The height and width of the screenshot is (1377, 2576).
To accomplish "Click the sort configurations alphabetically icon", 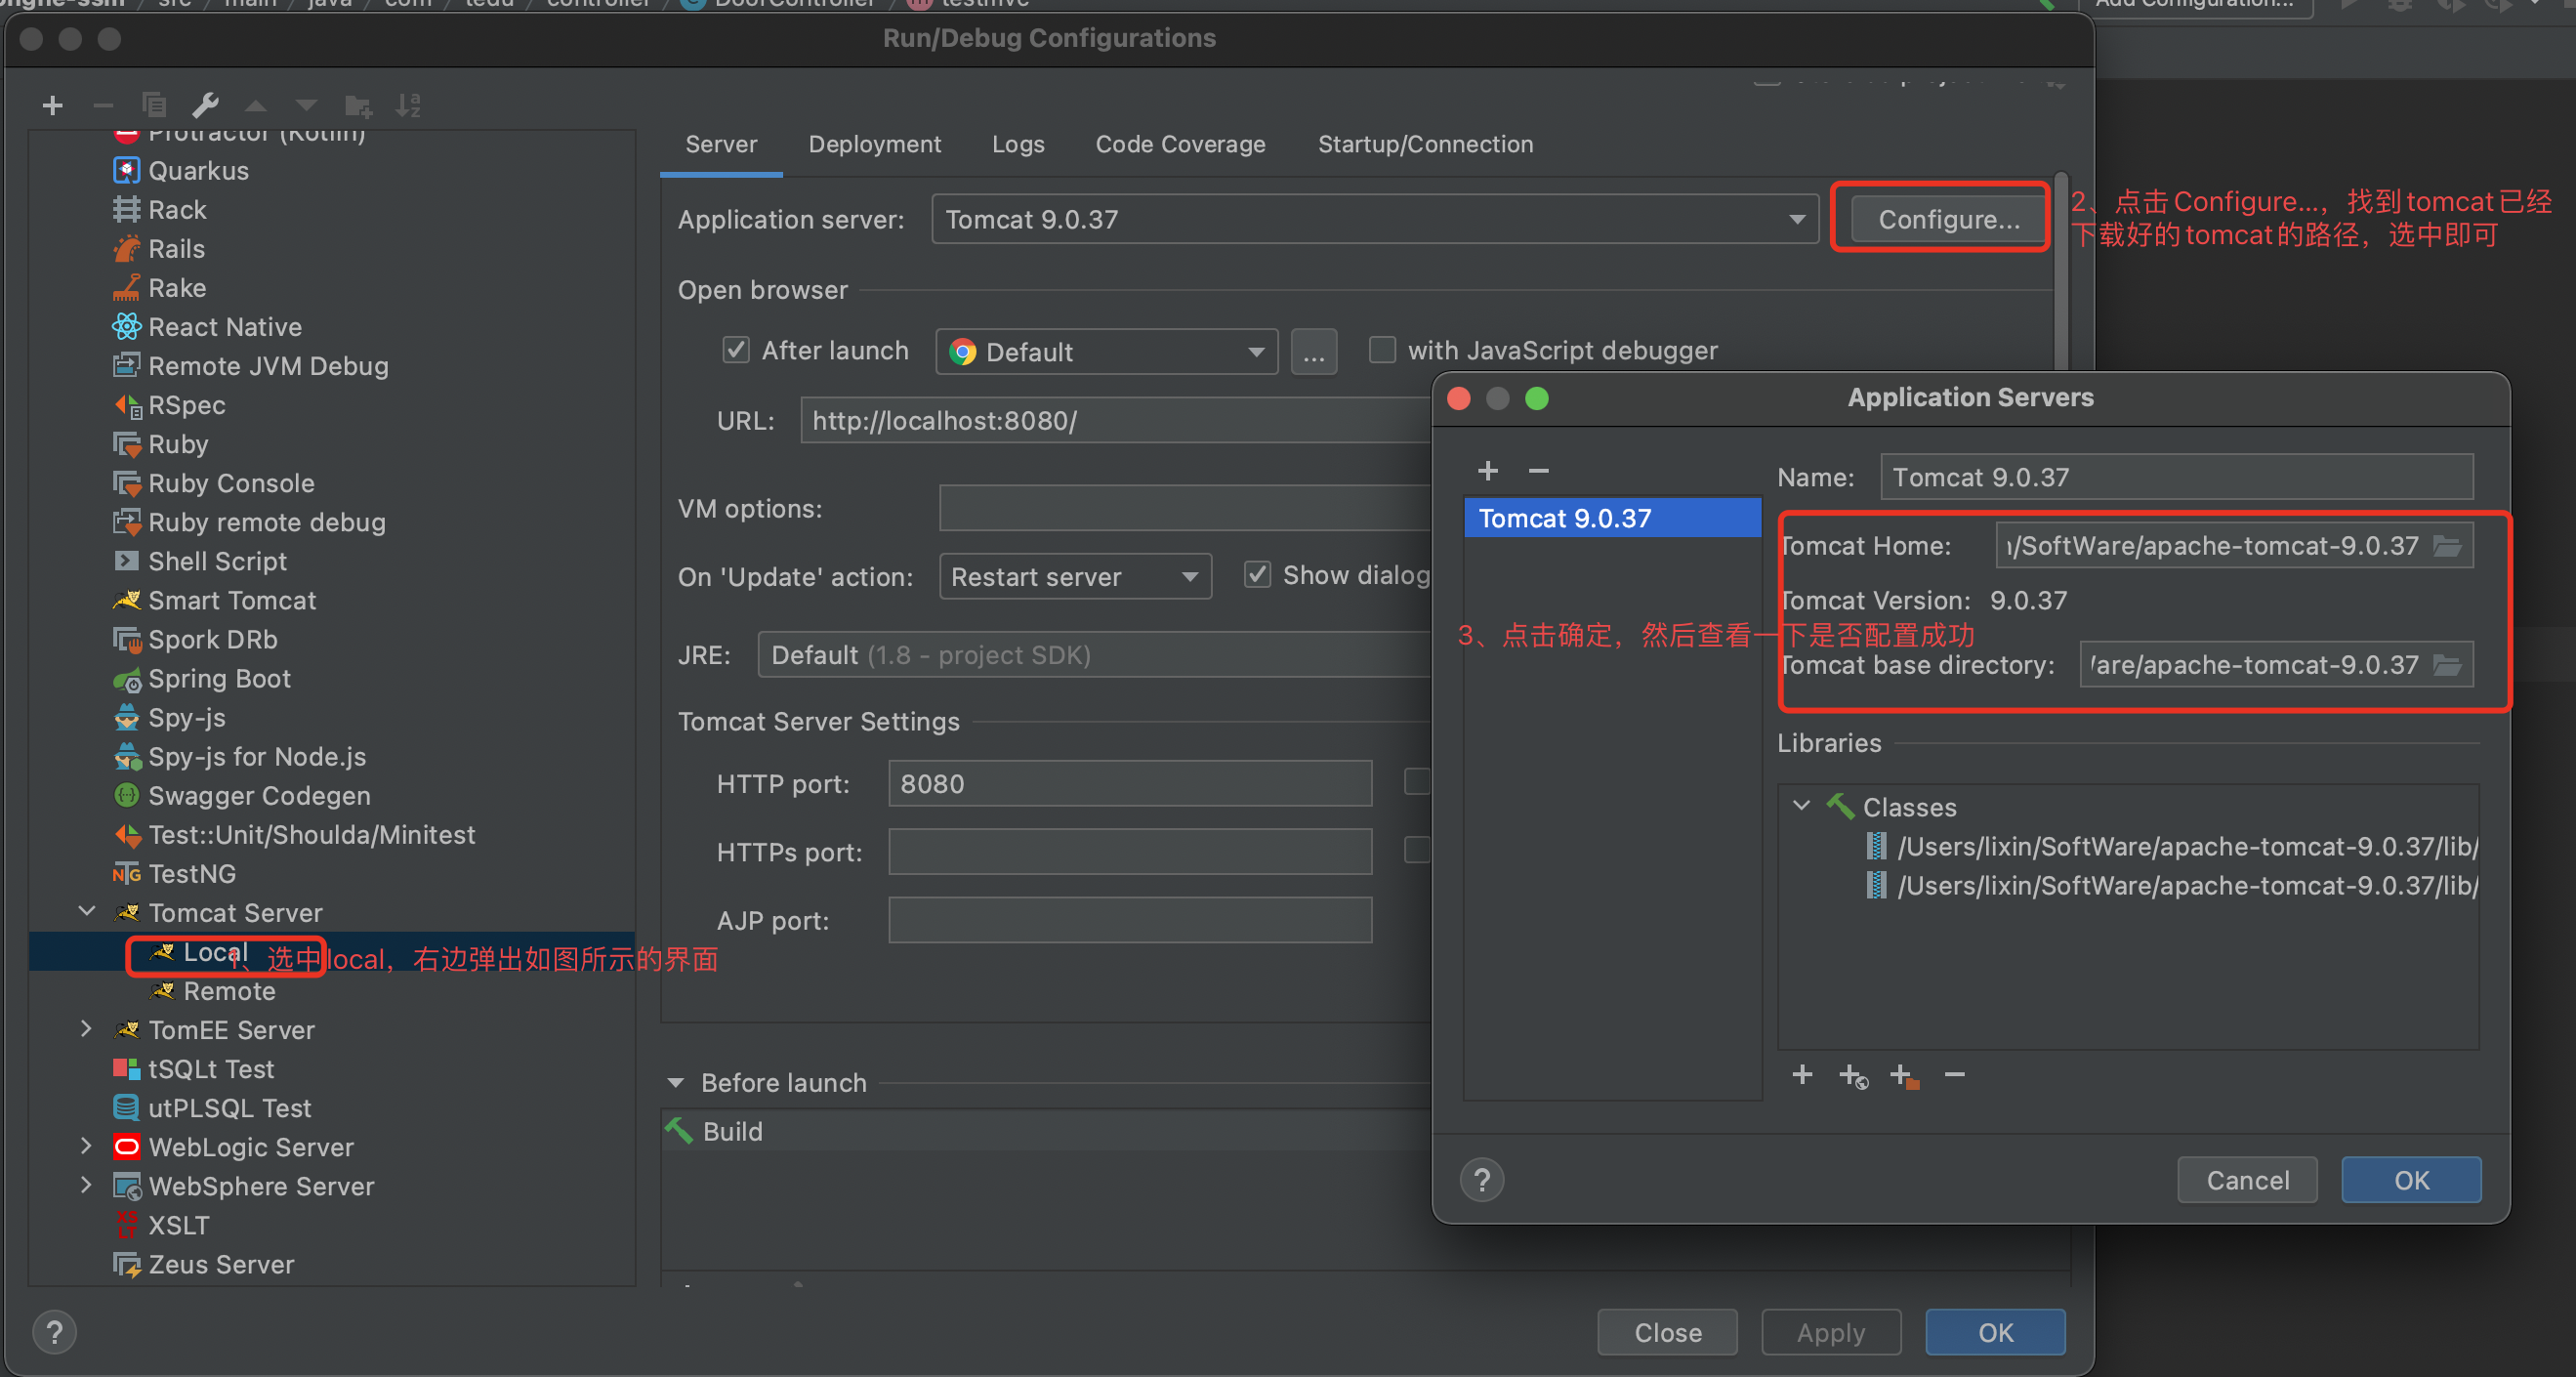I will (x=408, y=105).
